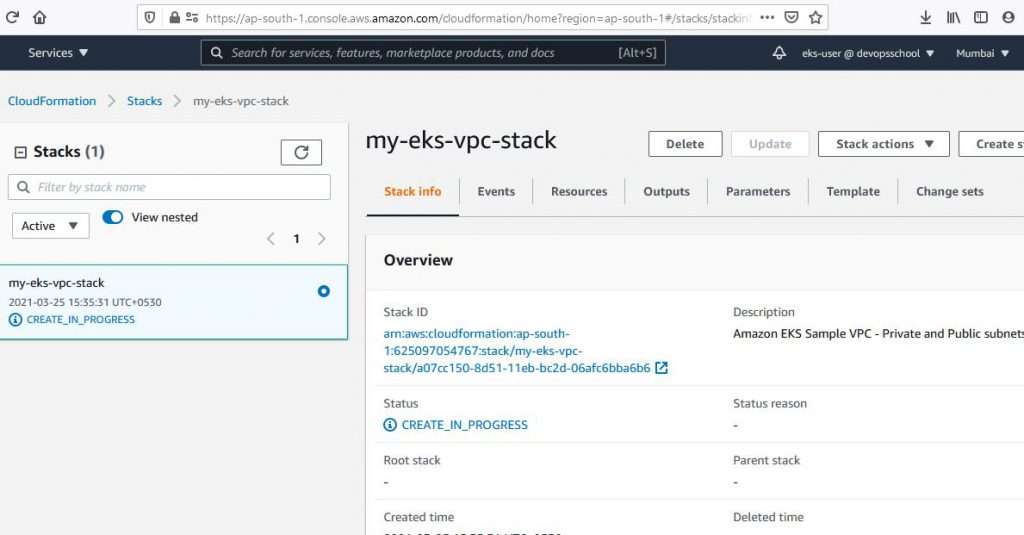The image size is (1024, 535).
Task: Open the Mumbai region selector
Action: point(981,53)
